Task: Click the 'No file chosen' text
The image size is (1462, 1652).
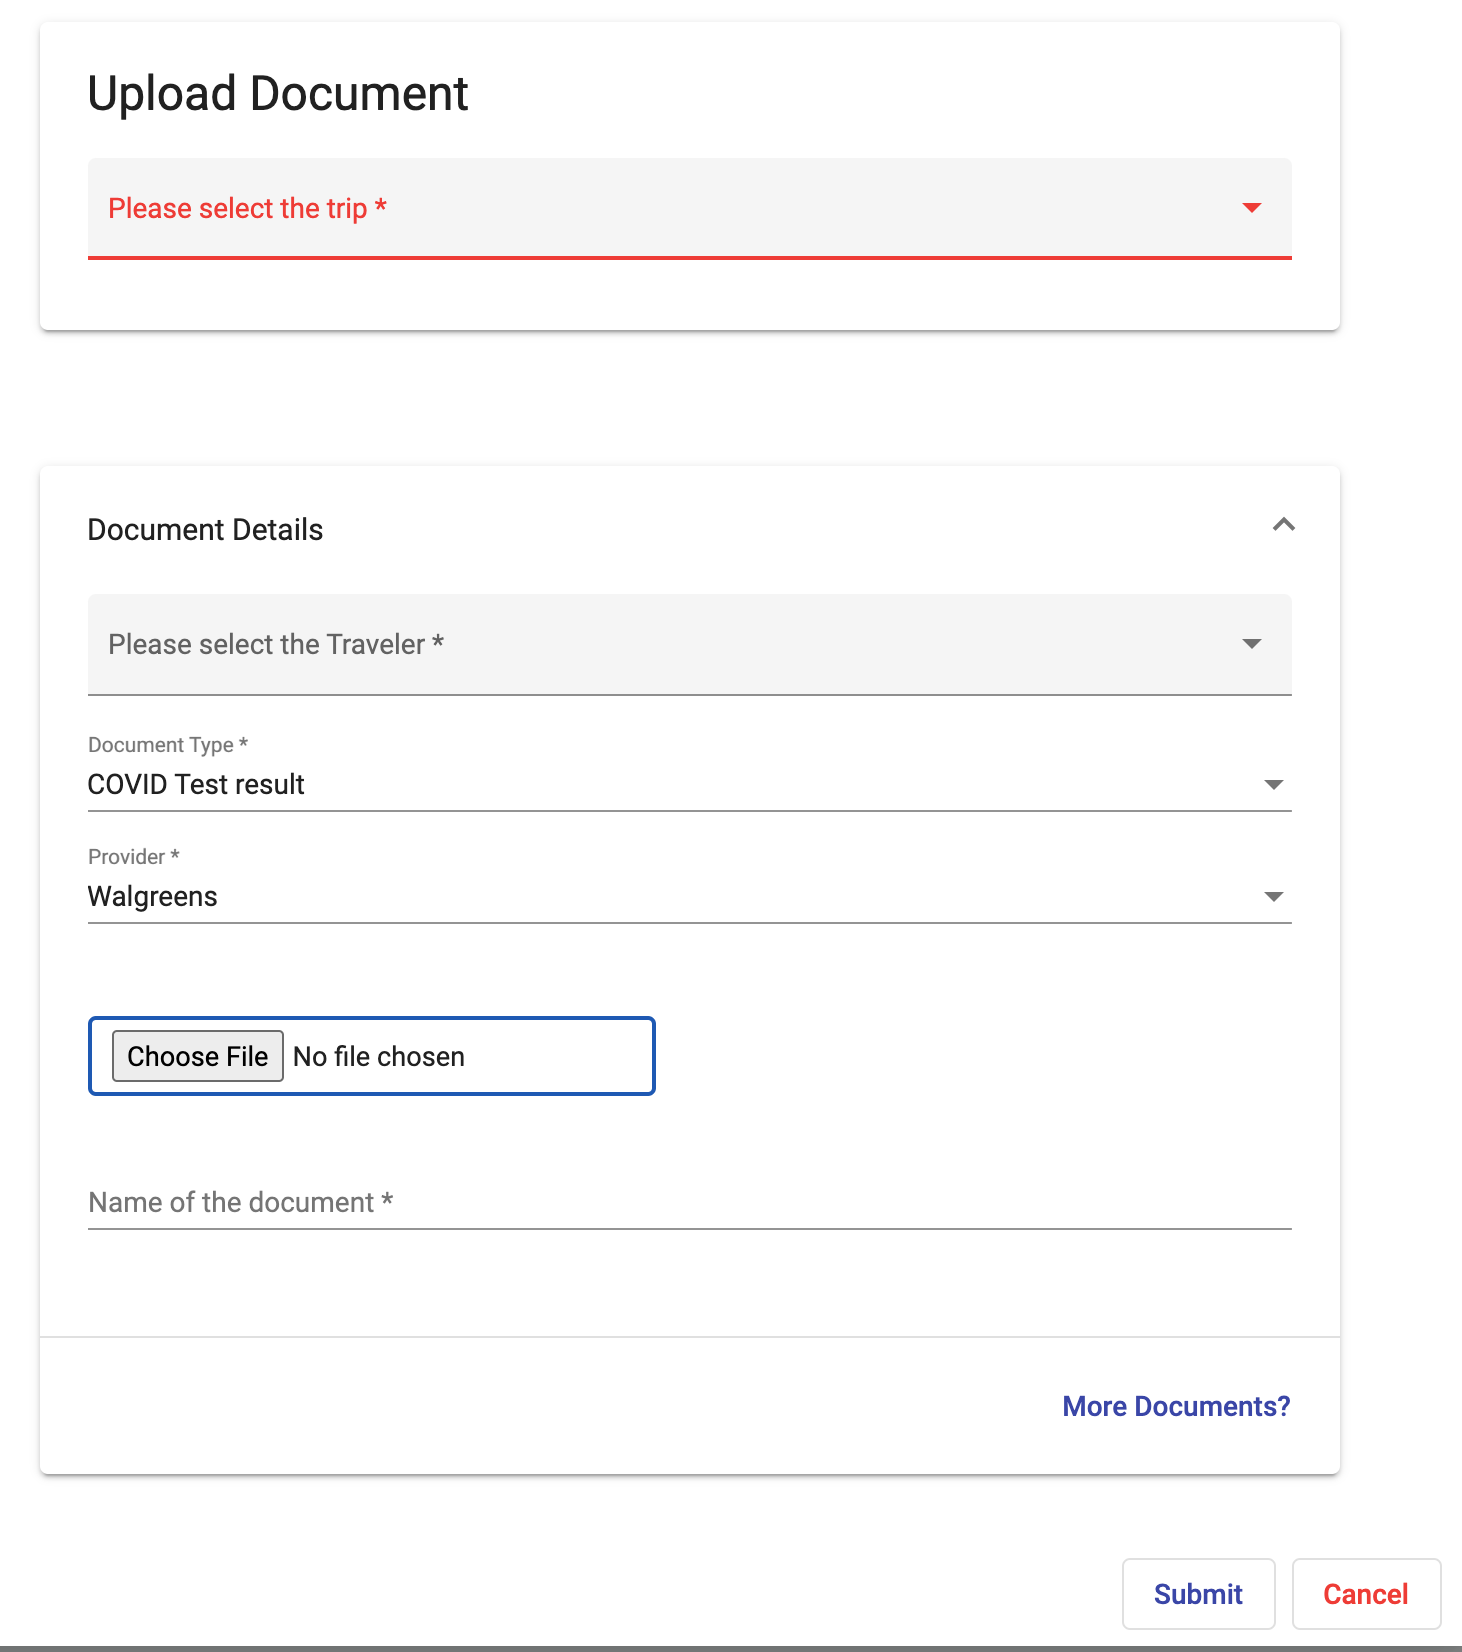Action: point(379,1057)
